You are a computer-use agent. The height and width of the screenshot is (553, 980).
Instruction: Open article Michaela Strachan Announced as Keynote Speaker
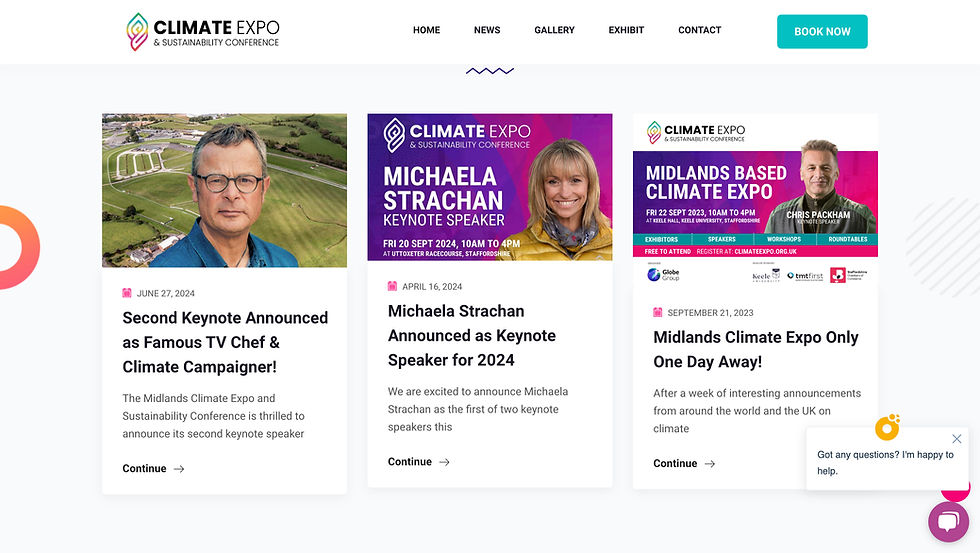pos(472,336)
